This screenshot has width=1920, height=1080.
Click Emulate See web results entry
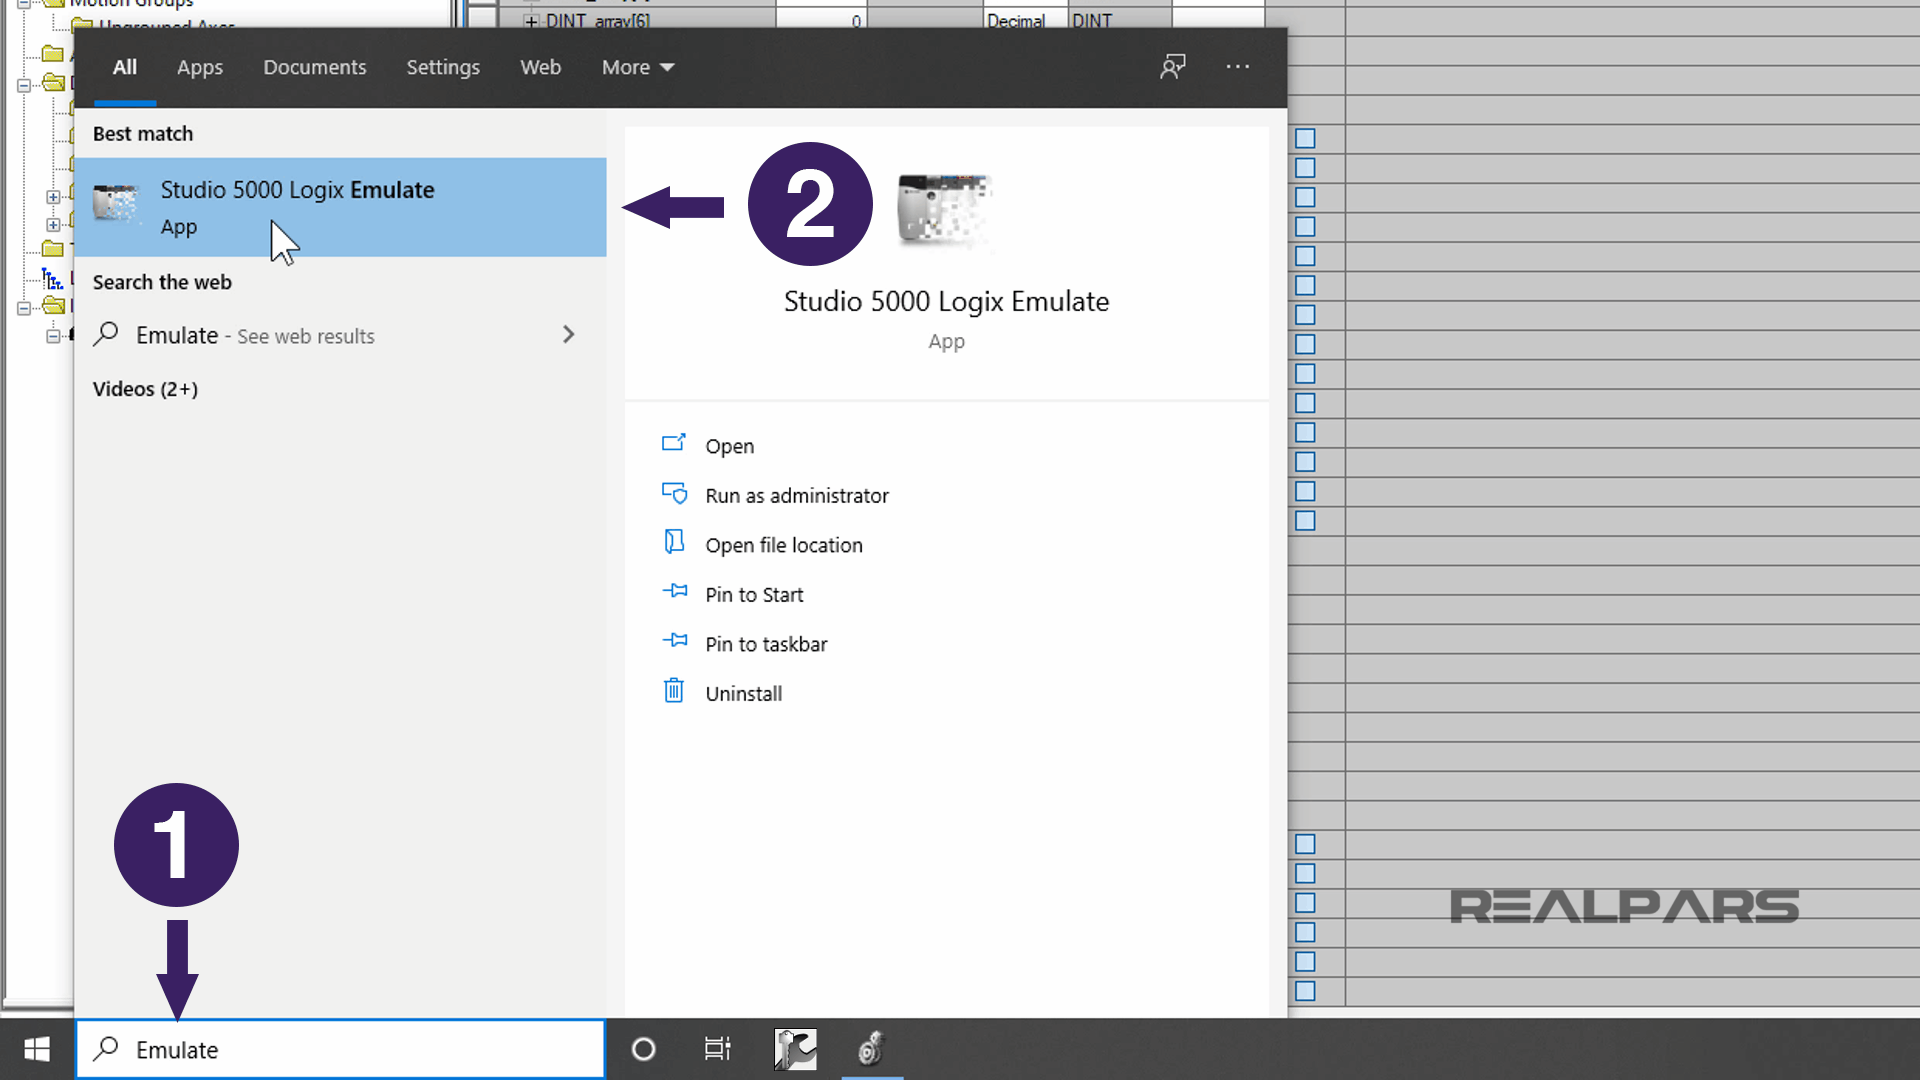pyautogui.click(x=340, y=335)
